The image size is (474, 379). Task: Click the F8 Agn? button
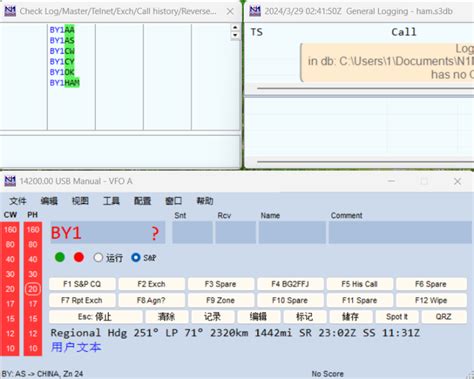click(x=151, y=300)
